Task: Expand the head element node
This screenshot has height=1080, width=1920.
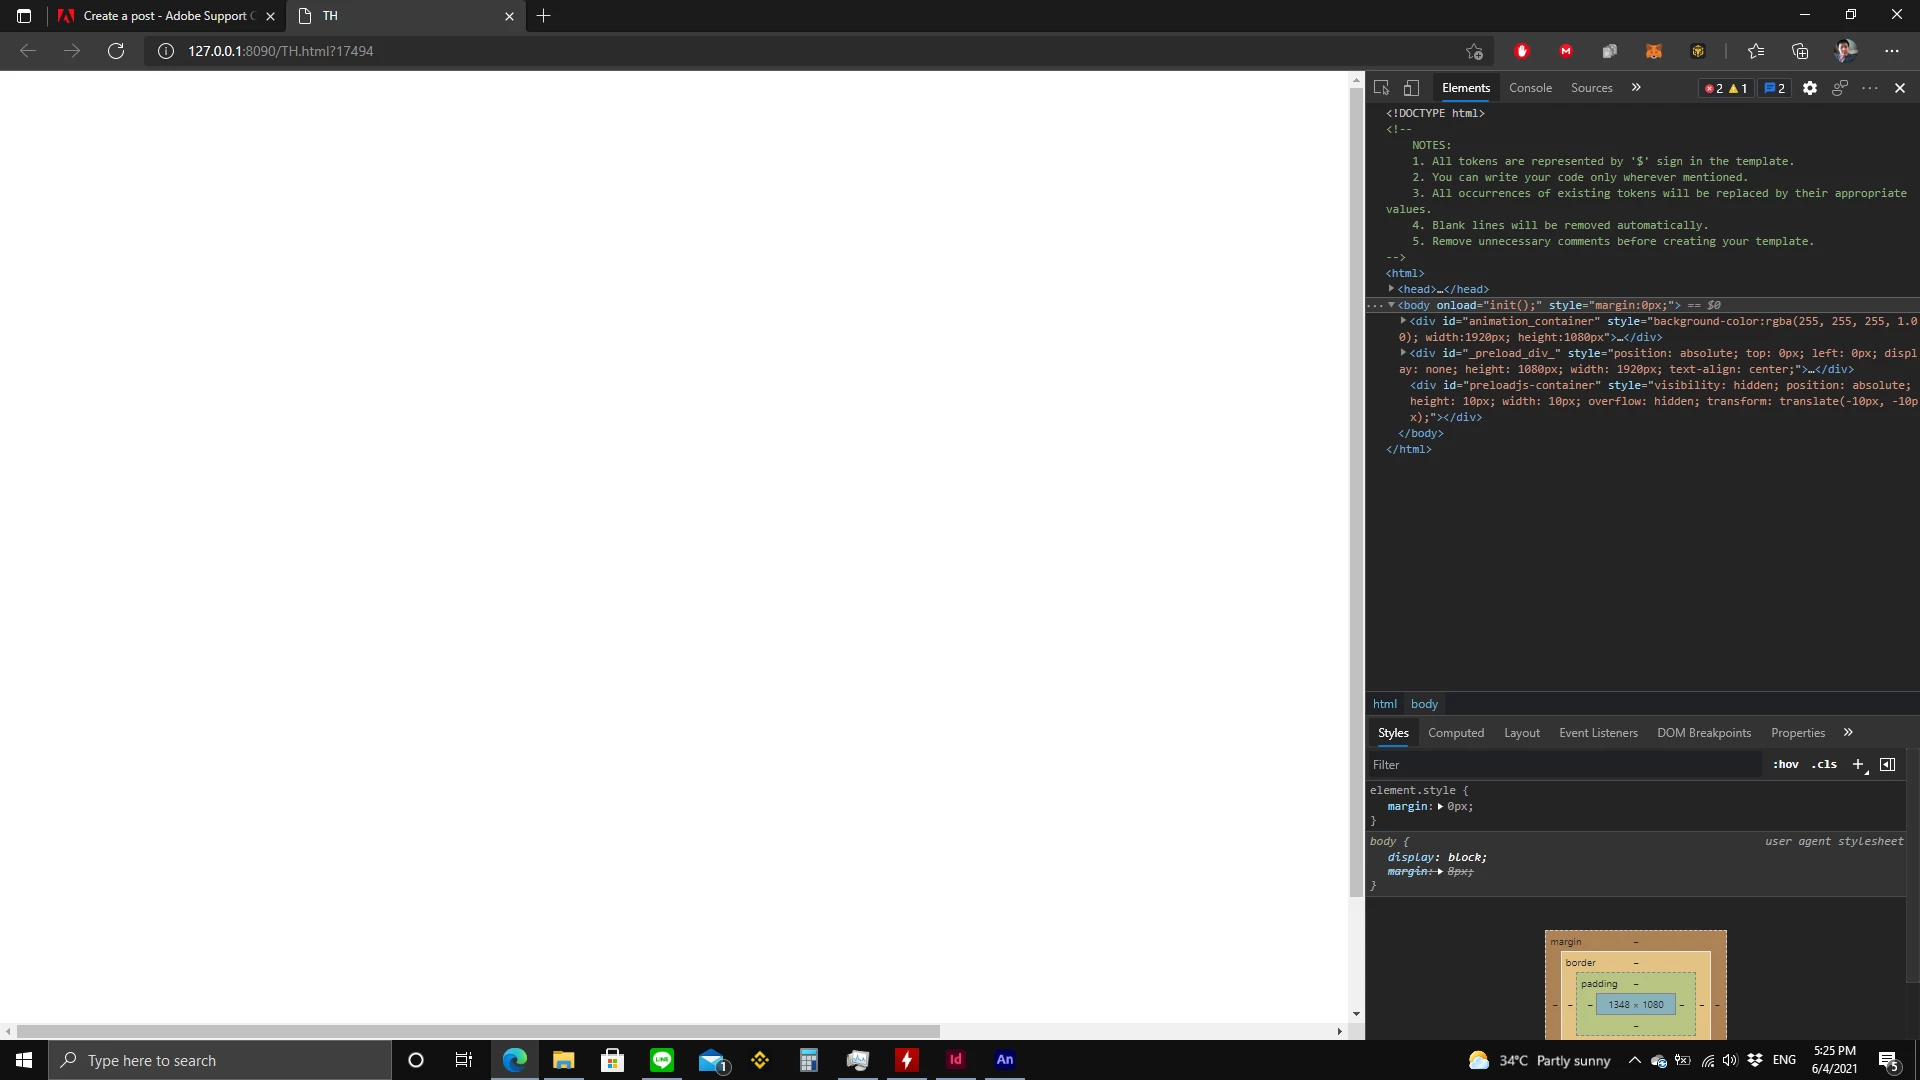Action: point(1391,289)
